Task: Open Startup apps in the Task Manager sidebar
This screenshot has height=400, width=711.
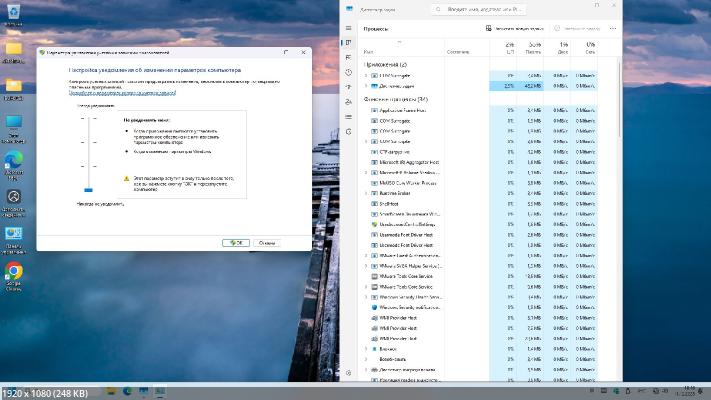Action: (348, 88)
